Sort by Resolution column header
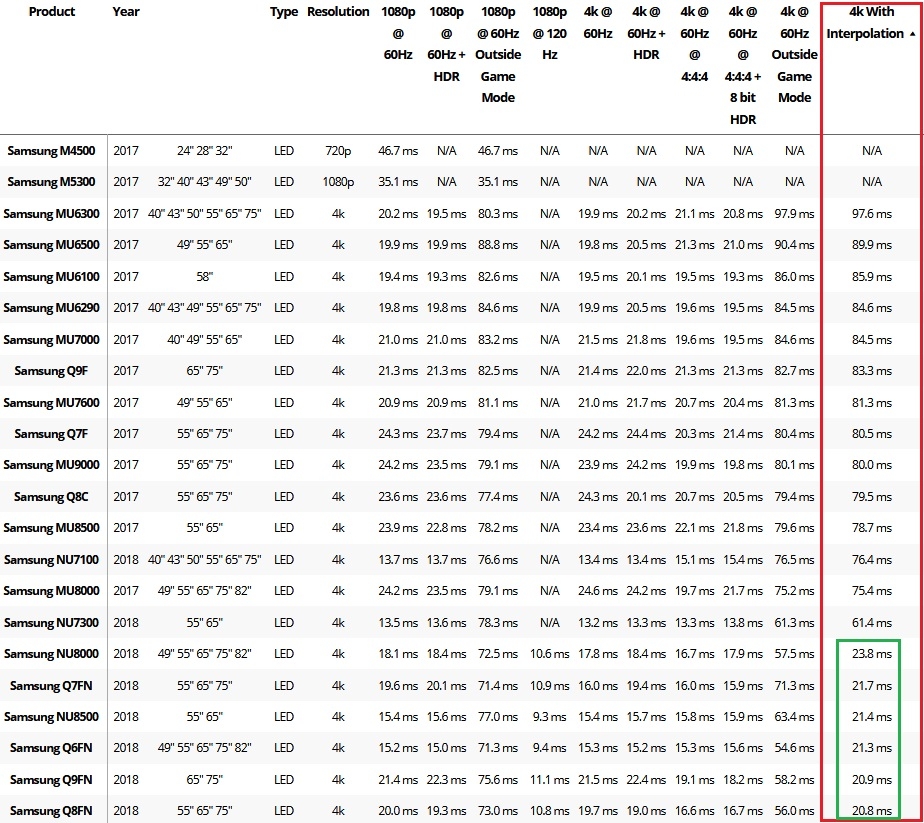924x823 pixels. 338,12
